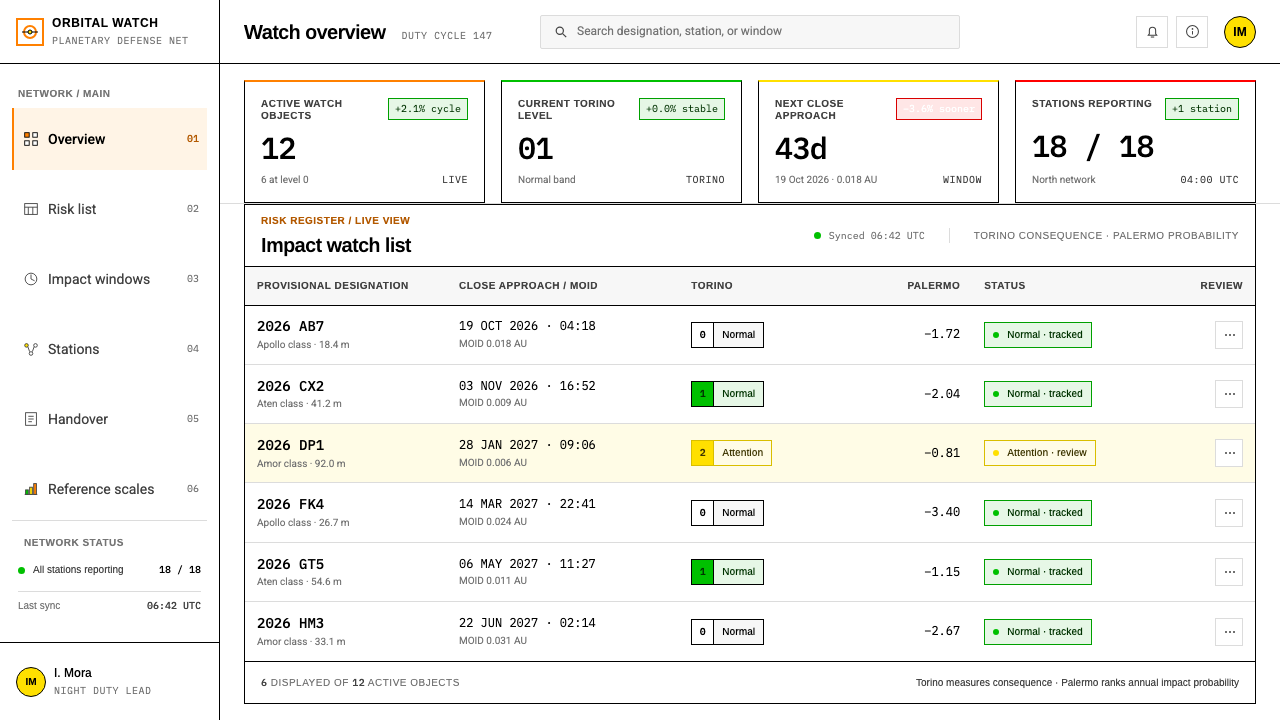
Task: Click the Reference scales chart icon
Action: (31, 489)
